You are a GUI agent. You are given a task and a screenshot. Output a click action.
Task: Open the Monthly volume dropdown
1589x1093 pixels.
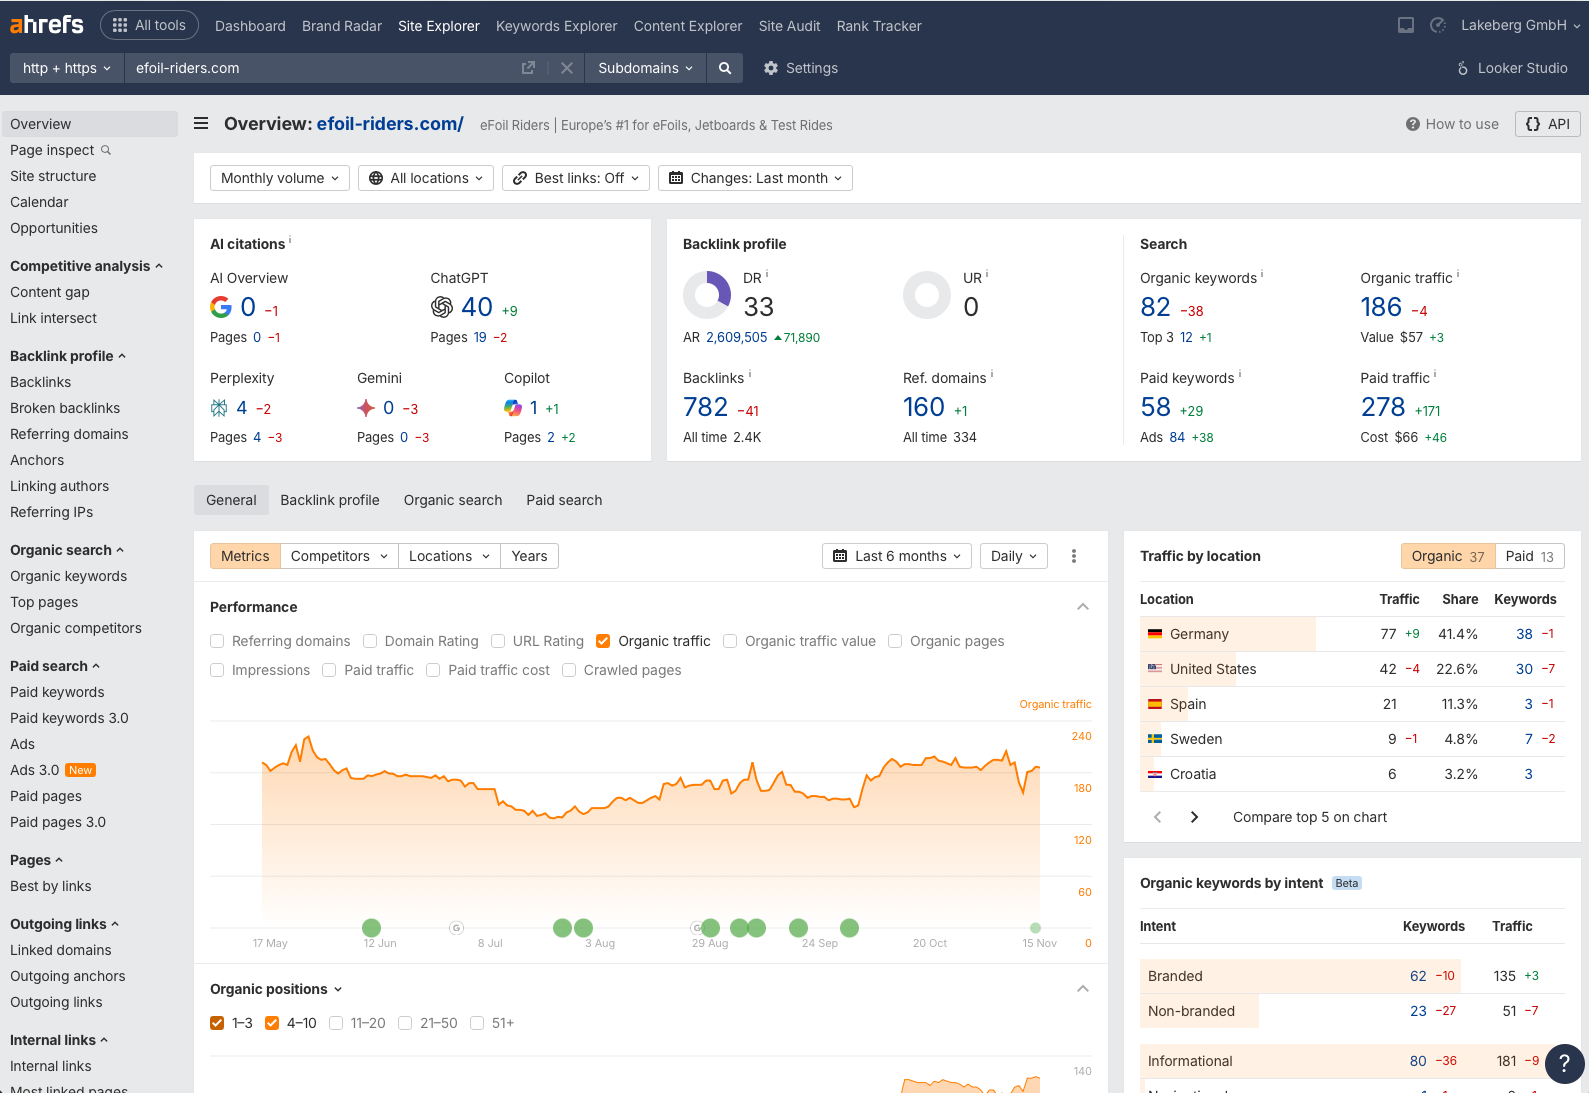coord(279,178)
